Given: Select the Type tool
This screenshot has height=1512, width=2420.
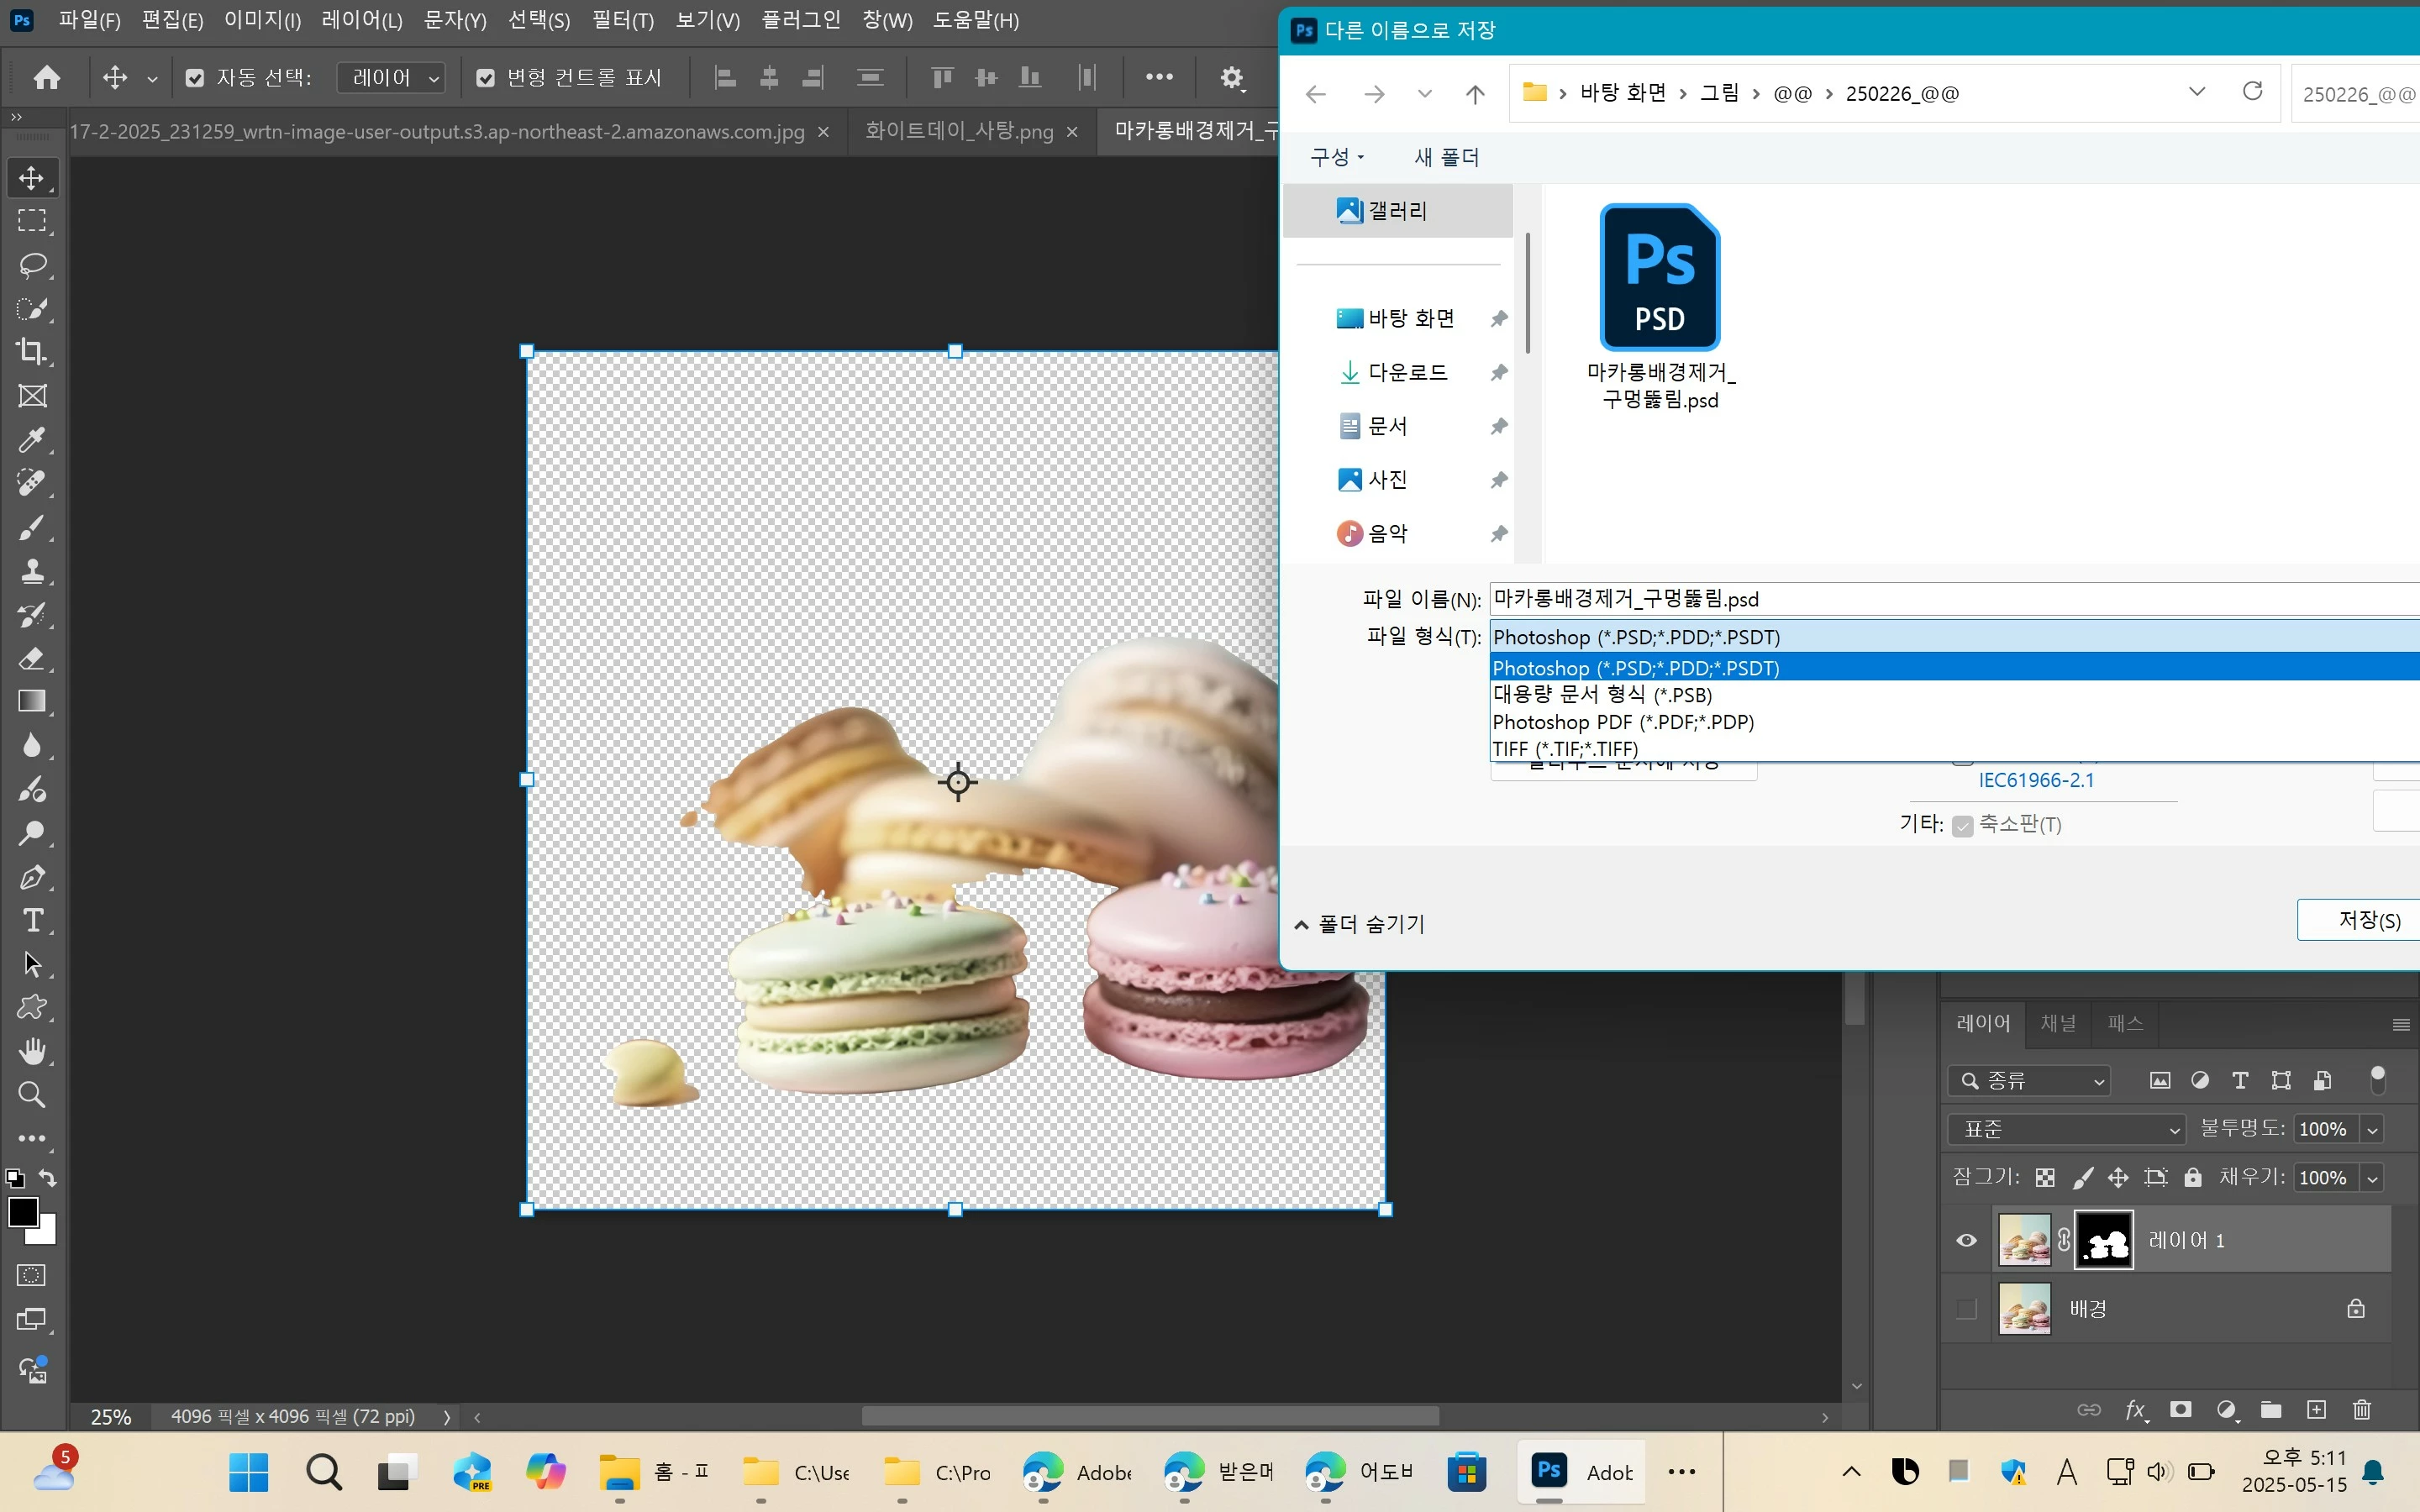Looking at the screenshot, I should [32, 920].
